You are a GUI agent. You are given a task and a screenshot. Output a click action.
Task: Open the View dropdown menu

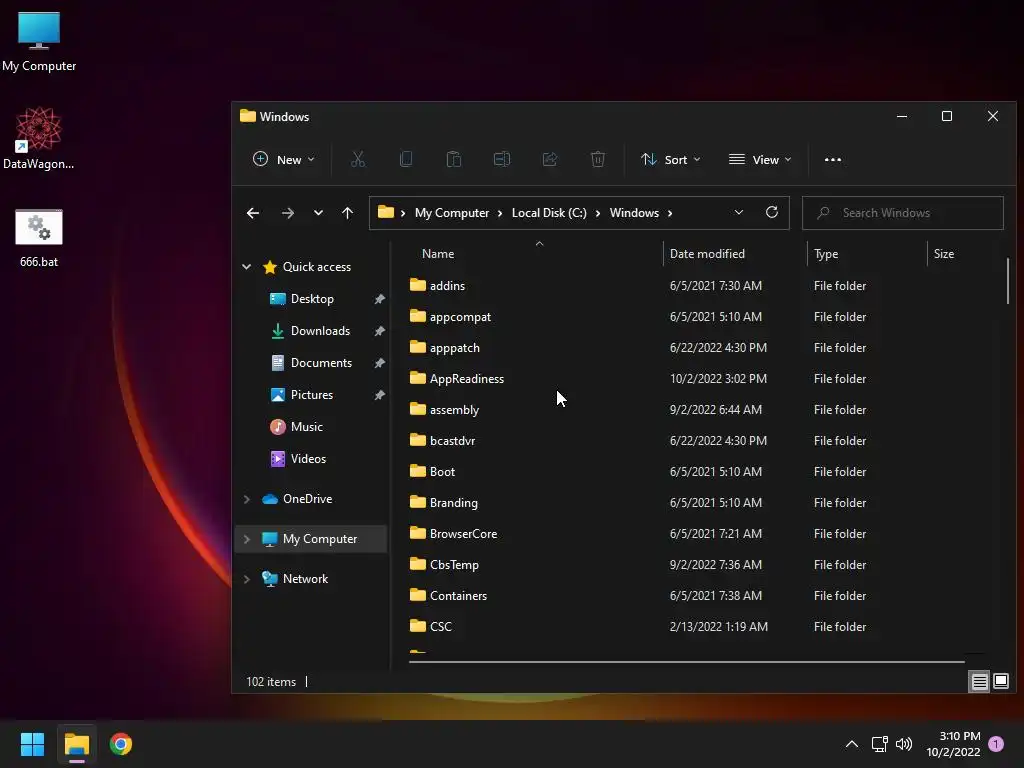click(x=760, y=159)
